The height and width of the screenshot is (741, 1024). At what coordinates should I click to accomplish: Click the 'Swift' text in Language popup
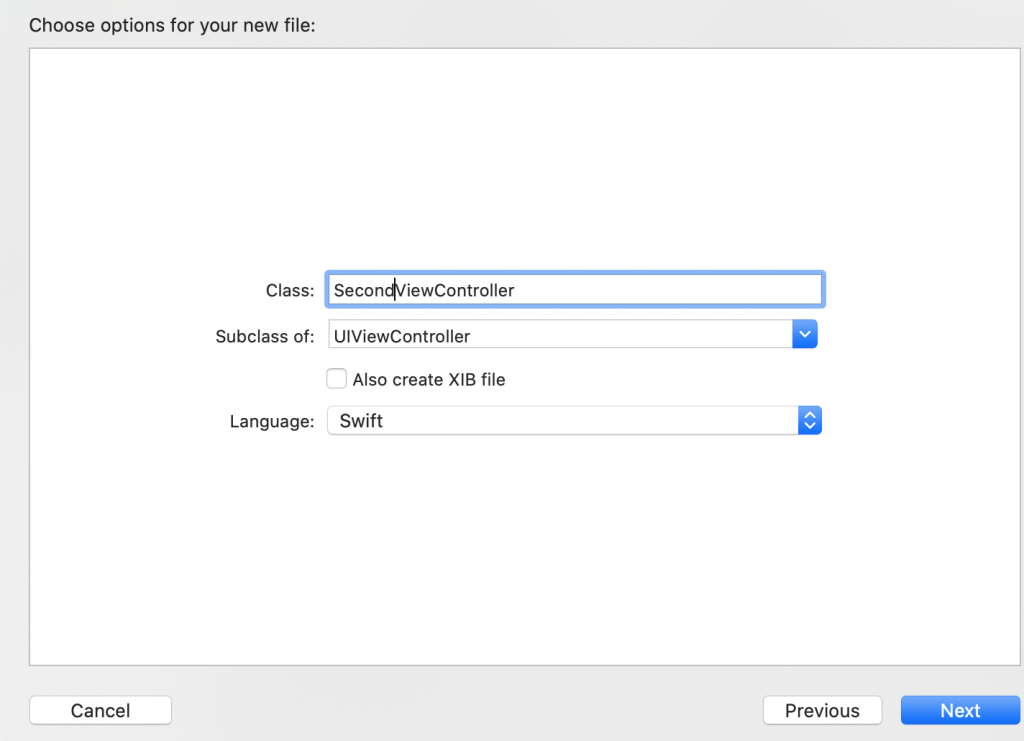tap(361, 421)
